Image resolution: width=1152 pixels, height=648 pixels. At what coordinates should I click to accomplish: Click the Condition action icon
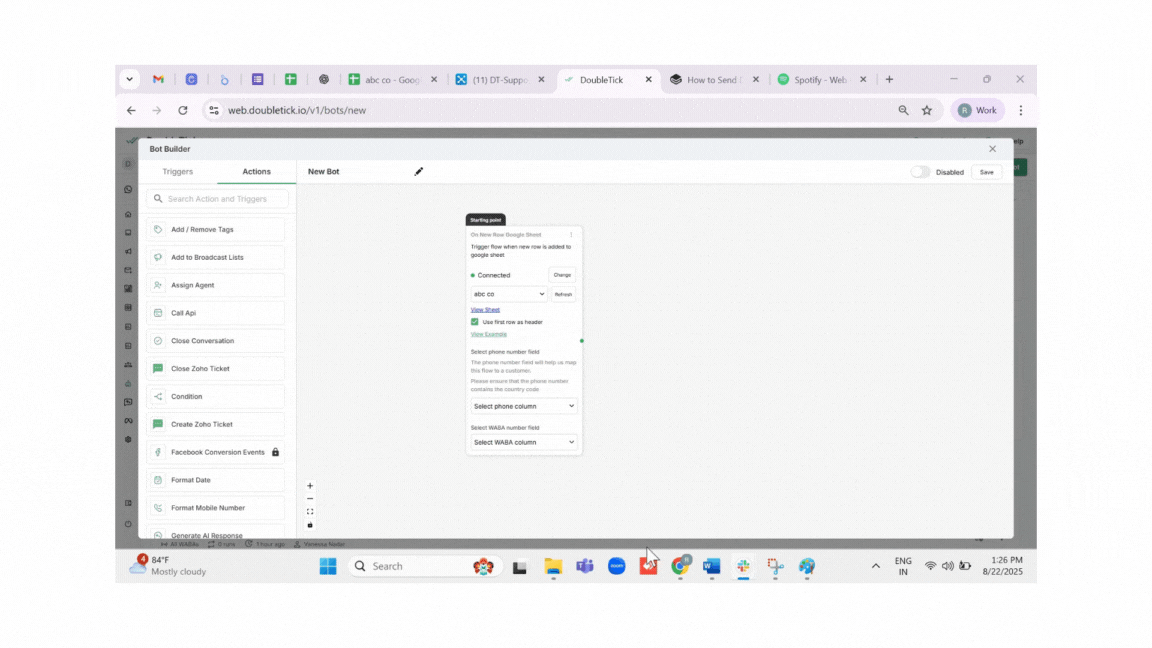158,397
